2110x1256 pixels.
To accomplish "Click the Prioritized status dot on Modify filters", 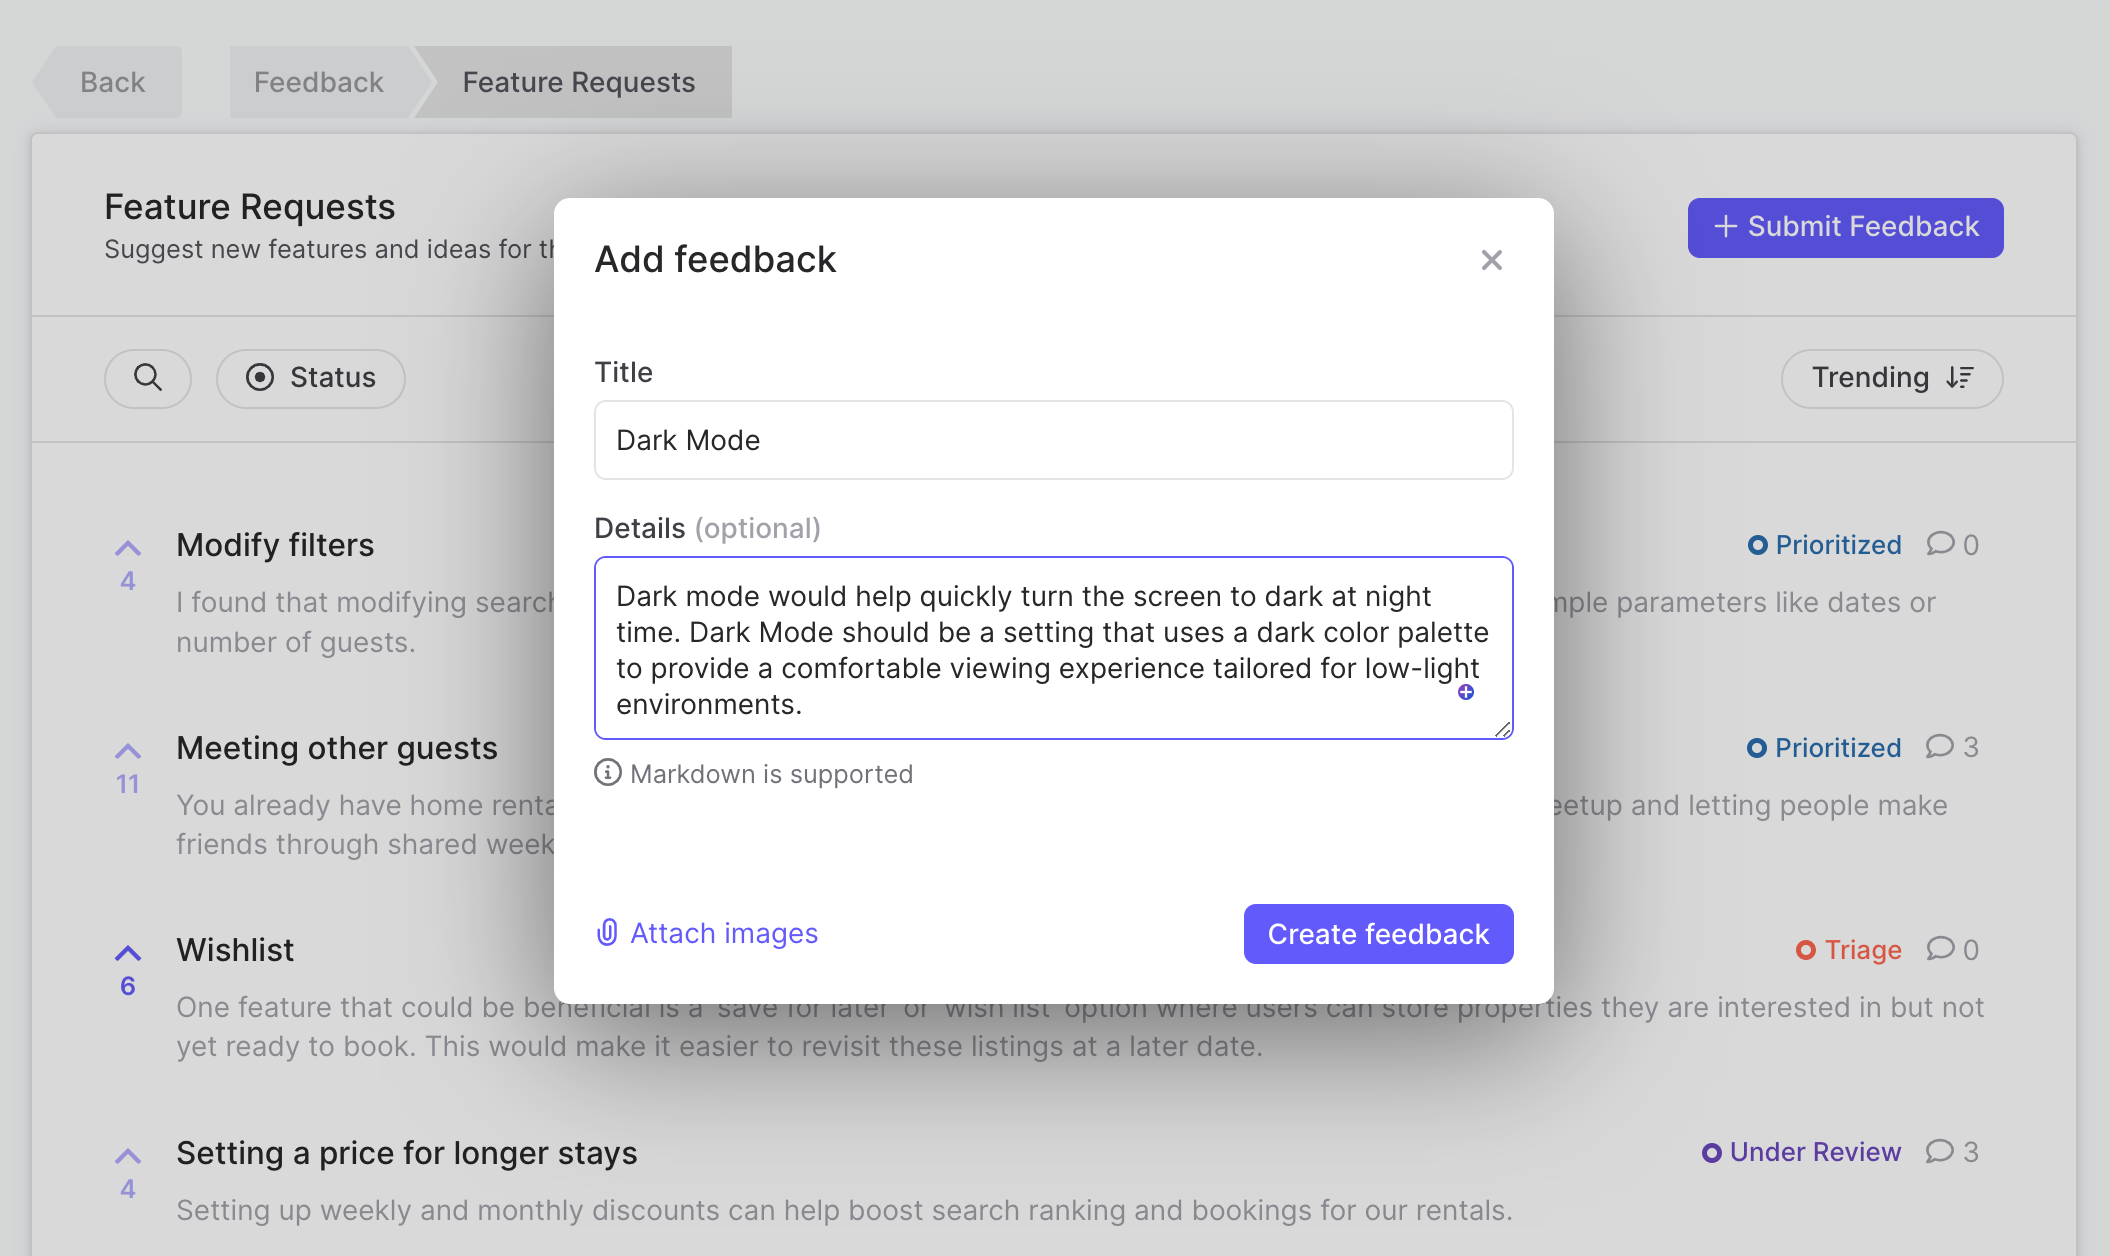I will coord(1757,545).
